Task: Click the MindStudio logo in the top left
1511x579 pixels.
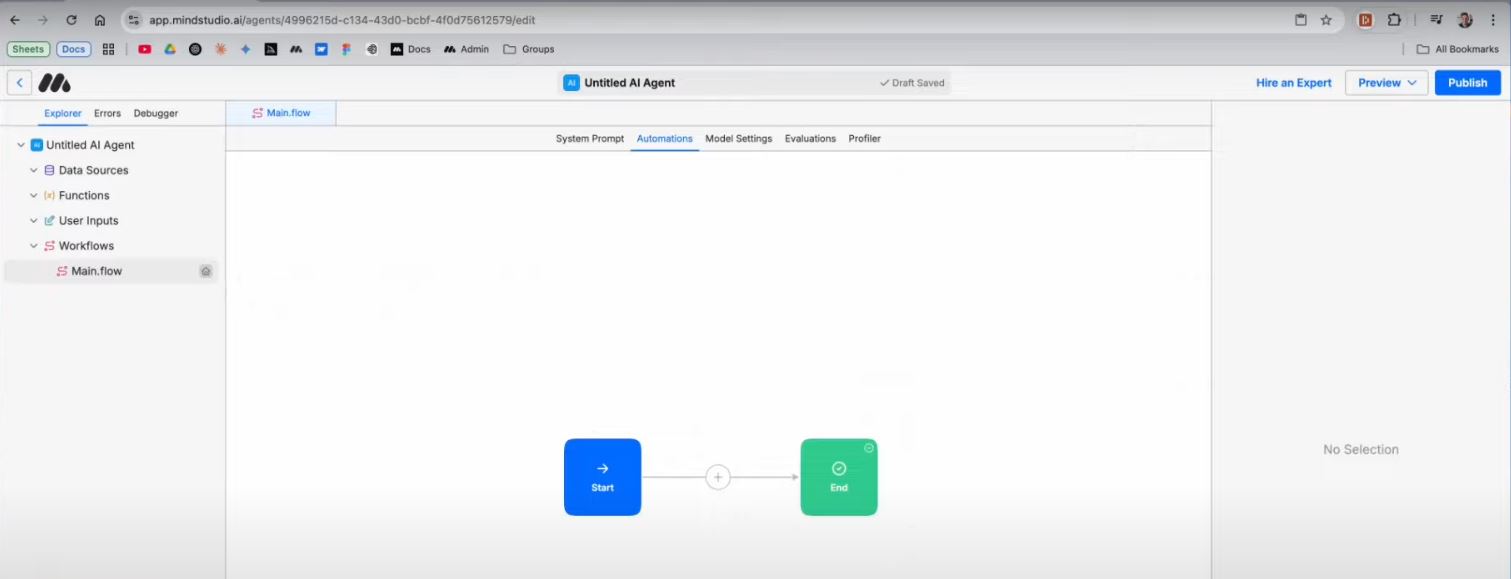Action: [x=54, y=83]
